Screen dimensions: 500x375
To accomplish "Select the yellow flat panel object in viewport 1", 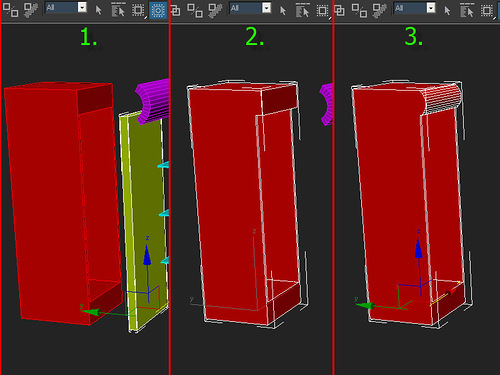I will click(x=147, y=200).
